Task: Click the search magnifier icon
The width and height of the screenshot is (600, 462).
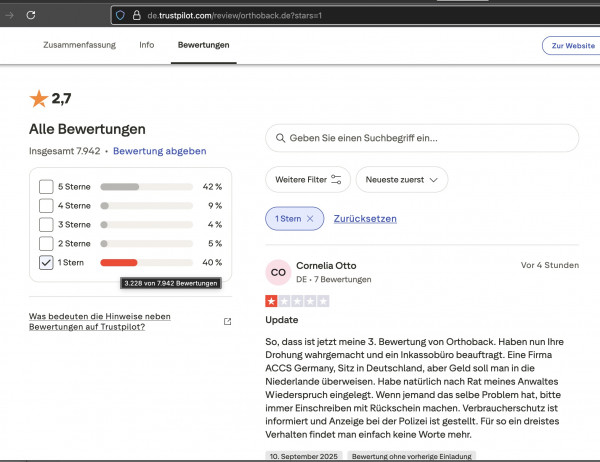Action: click(x=280, y=138)
